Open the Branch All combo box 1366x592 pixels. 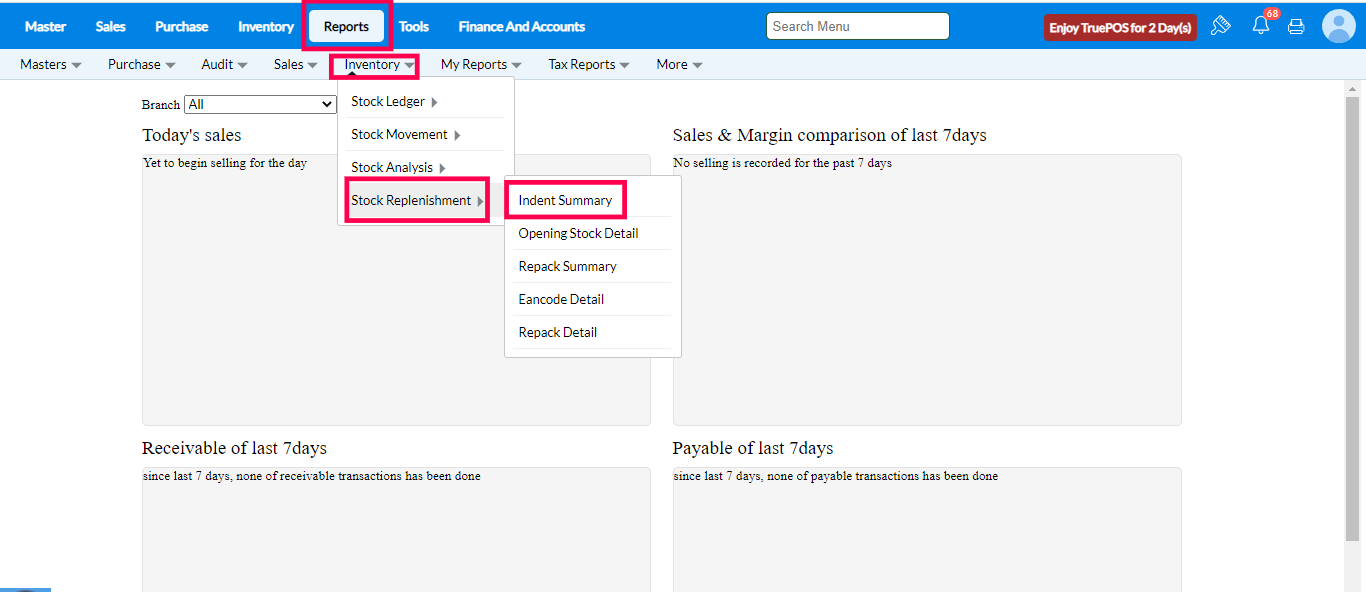pos(260,104)
